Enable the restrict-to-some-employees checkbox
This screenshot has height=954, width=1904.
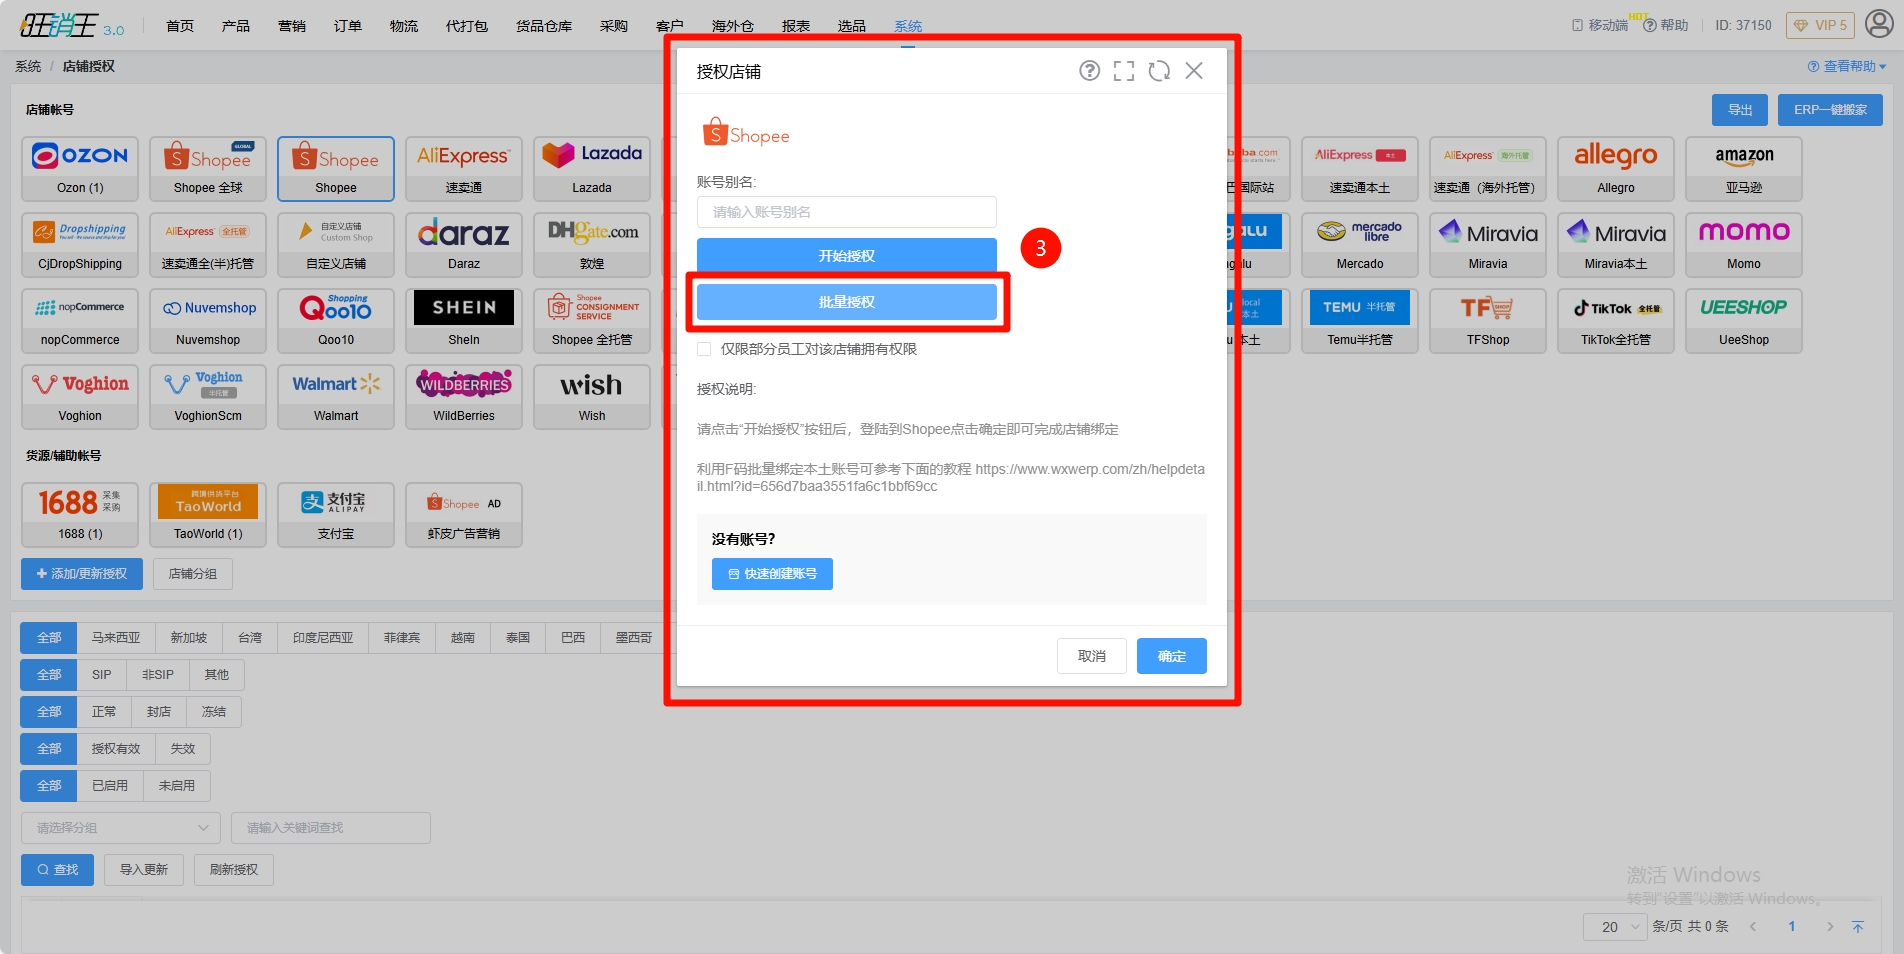[704, 349]
